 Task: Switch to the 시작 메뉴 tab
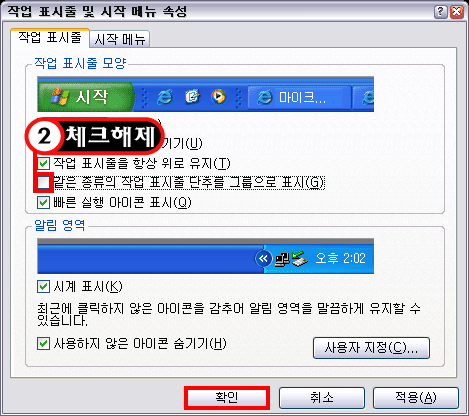pyautogui.click(x=120, y=39)
